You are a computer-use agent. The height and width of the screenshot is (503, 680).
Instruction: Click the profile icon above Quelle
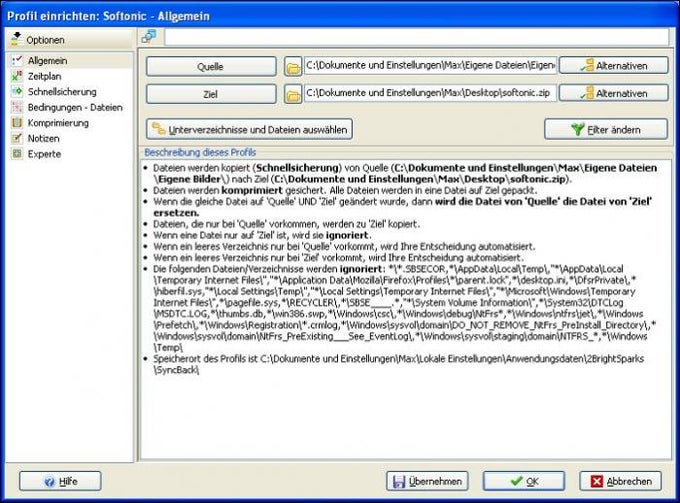(x=150, y=37)
